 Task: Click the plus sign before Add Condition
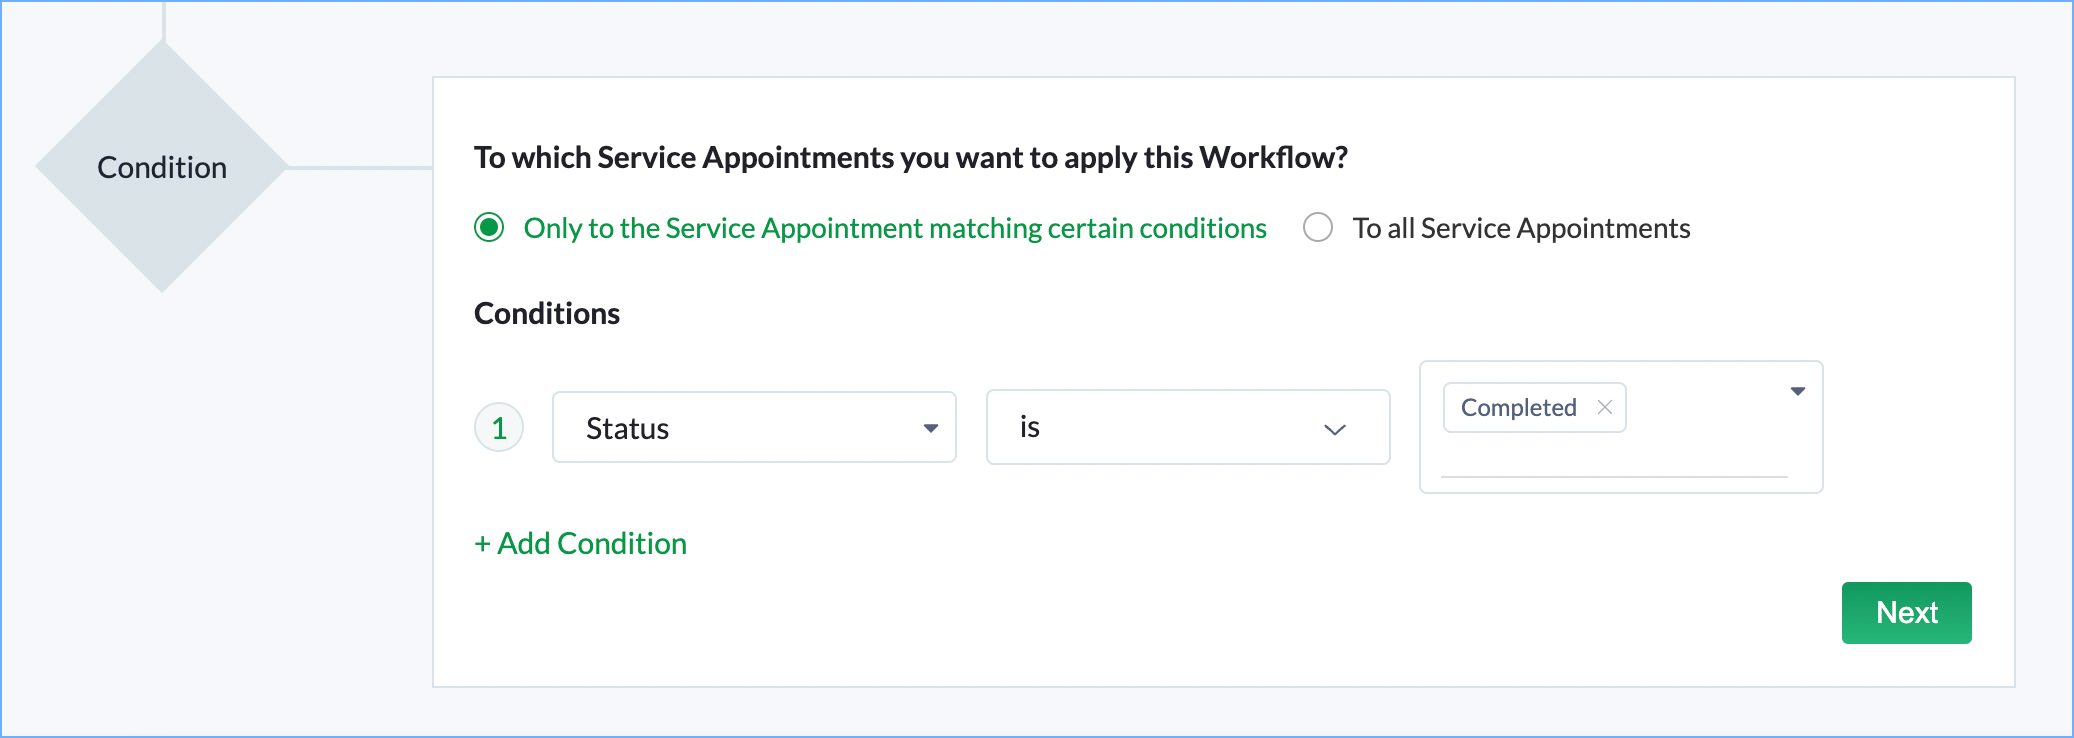tap(482, 544)
